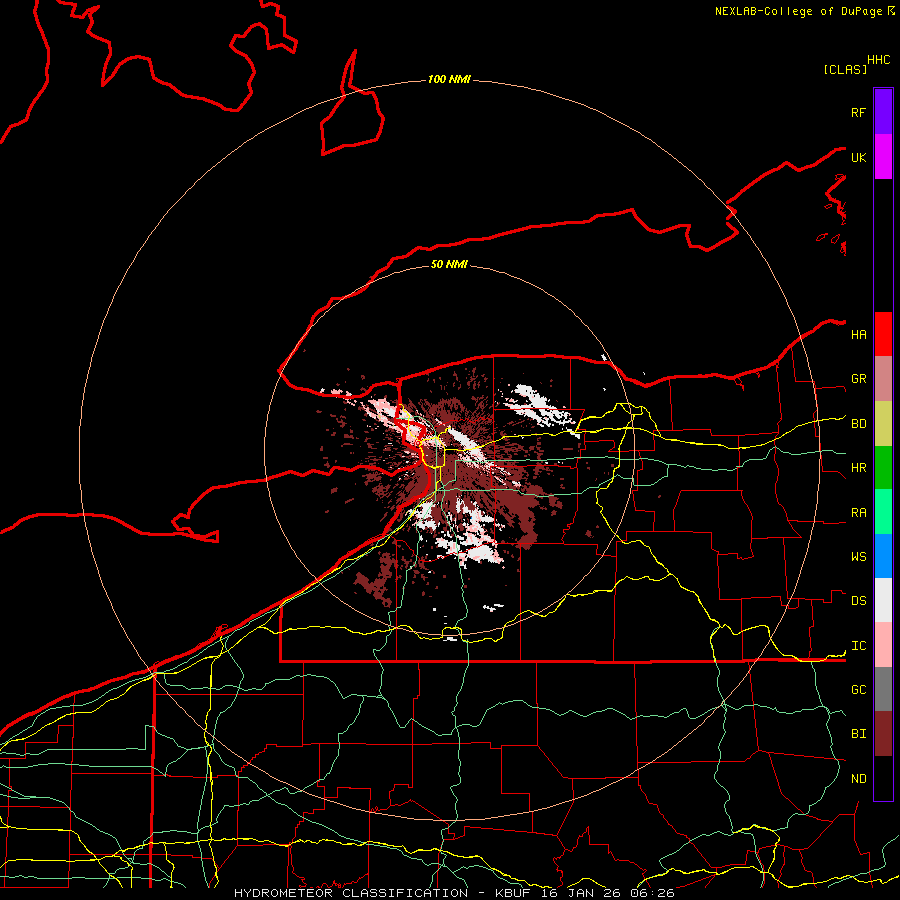Click the UK legend label
The image size is (900, 900).
point(858,157)
